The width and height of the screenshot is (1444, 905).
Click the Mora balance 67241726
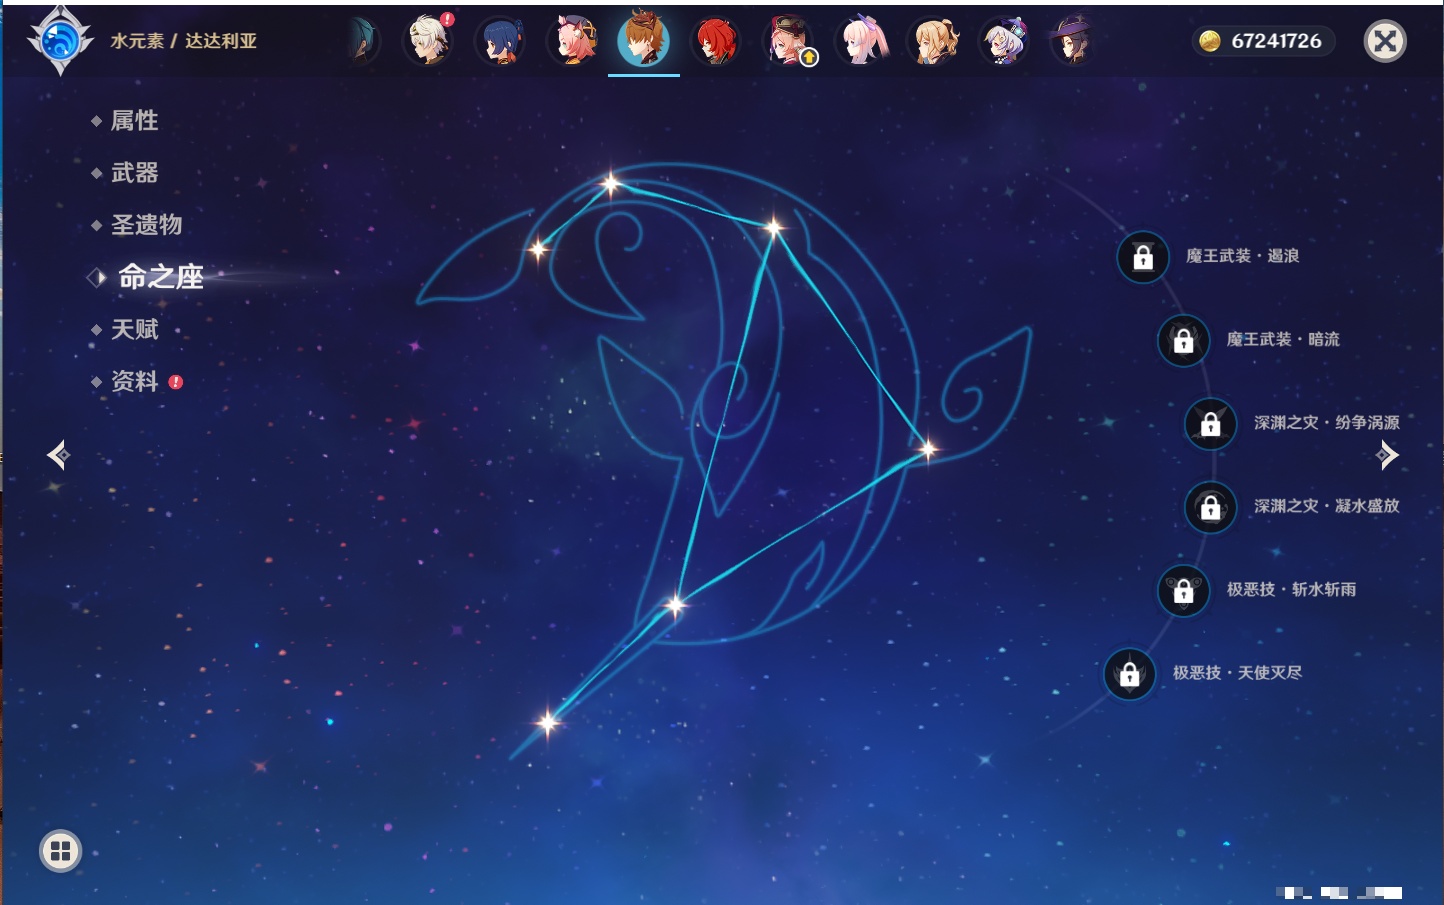coord(1276,41)
